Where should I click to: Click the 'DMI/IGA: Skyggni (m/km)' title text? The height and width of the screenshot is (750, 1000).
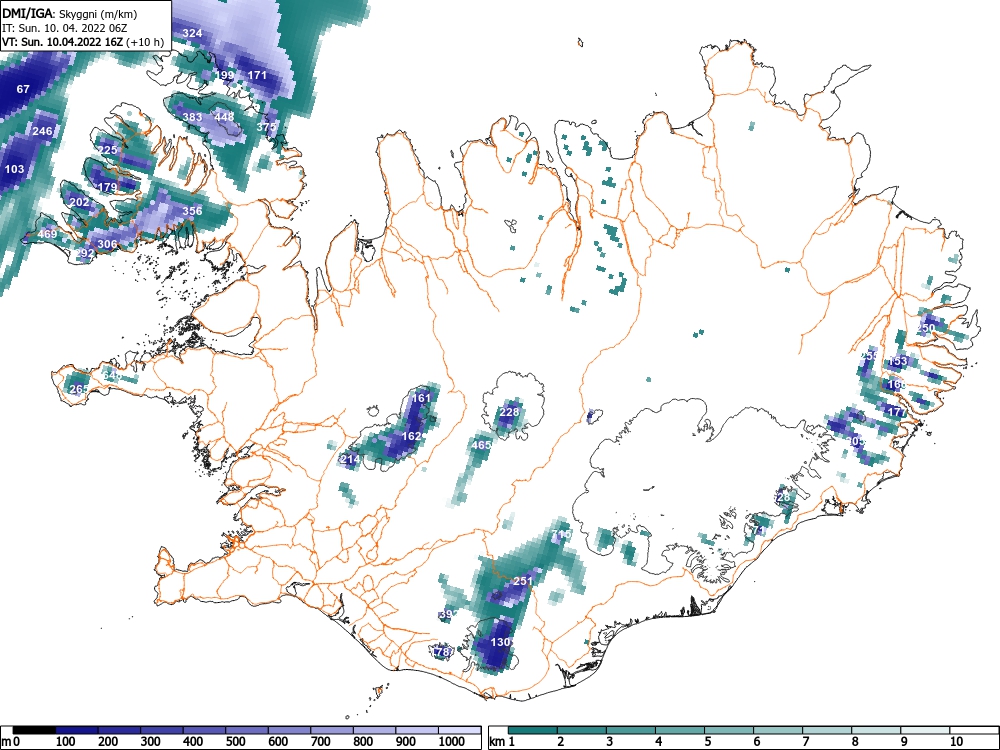point(70,13)
